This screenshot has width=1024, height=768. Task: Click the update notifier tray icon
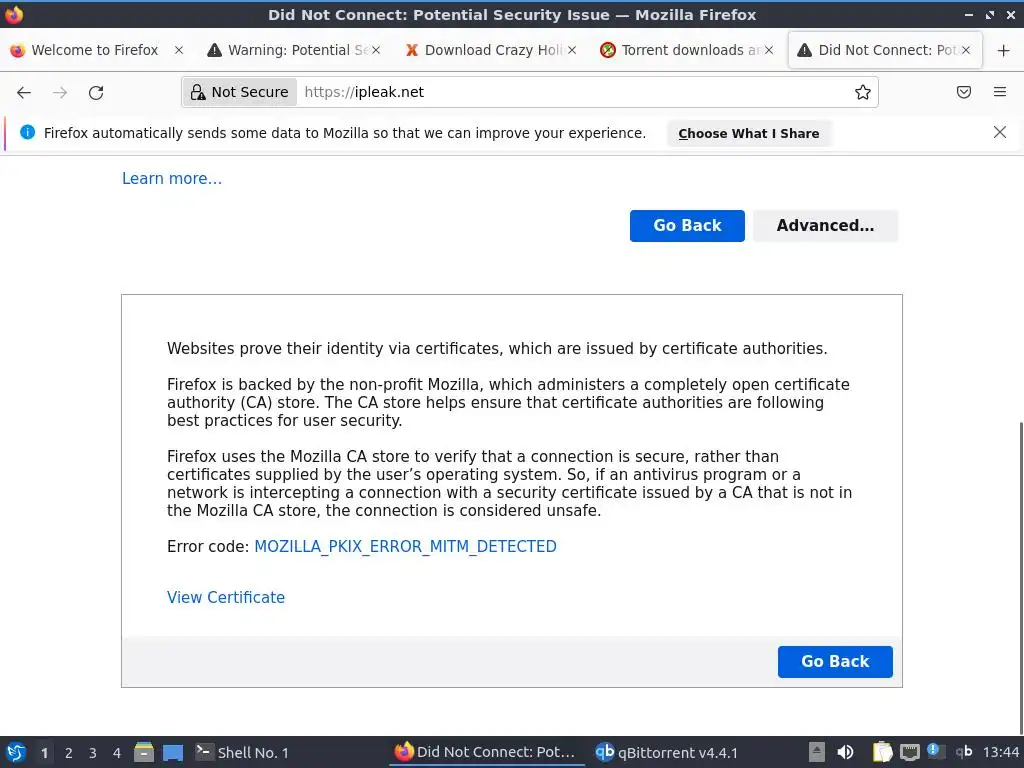936,752
